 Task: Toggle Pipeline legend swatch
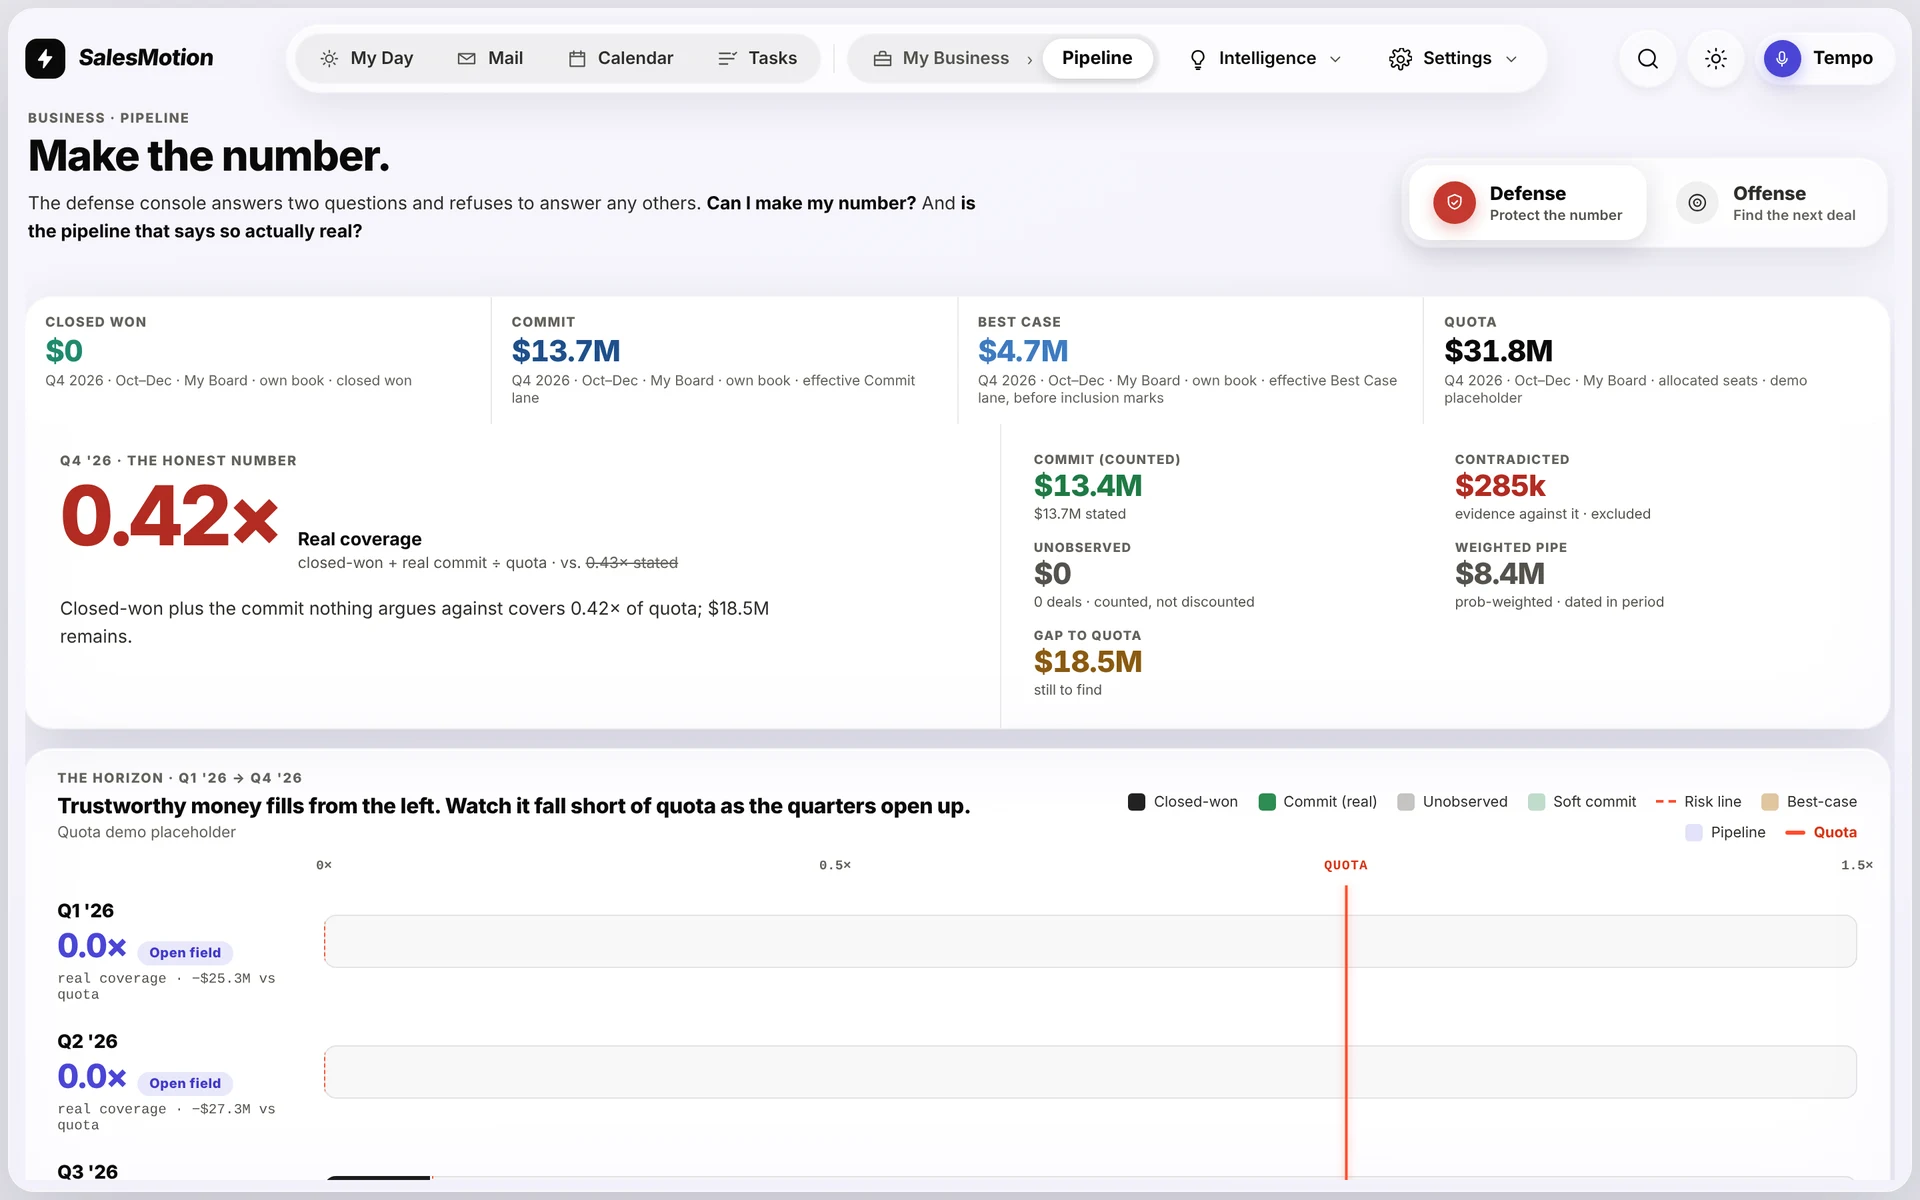click(1694, 832)
